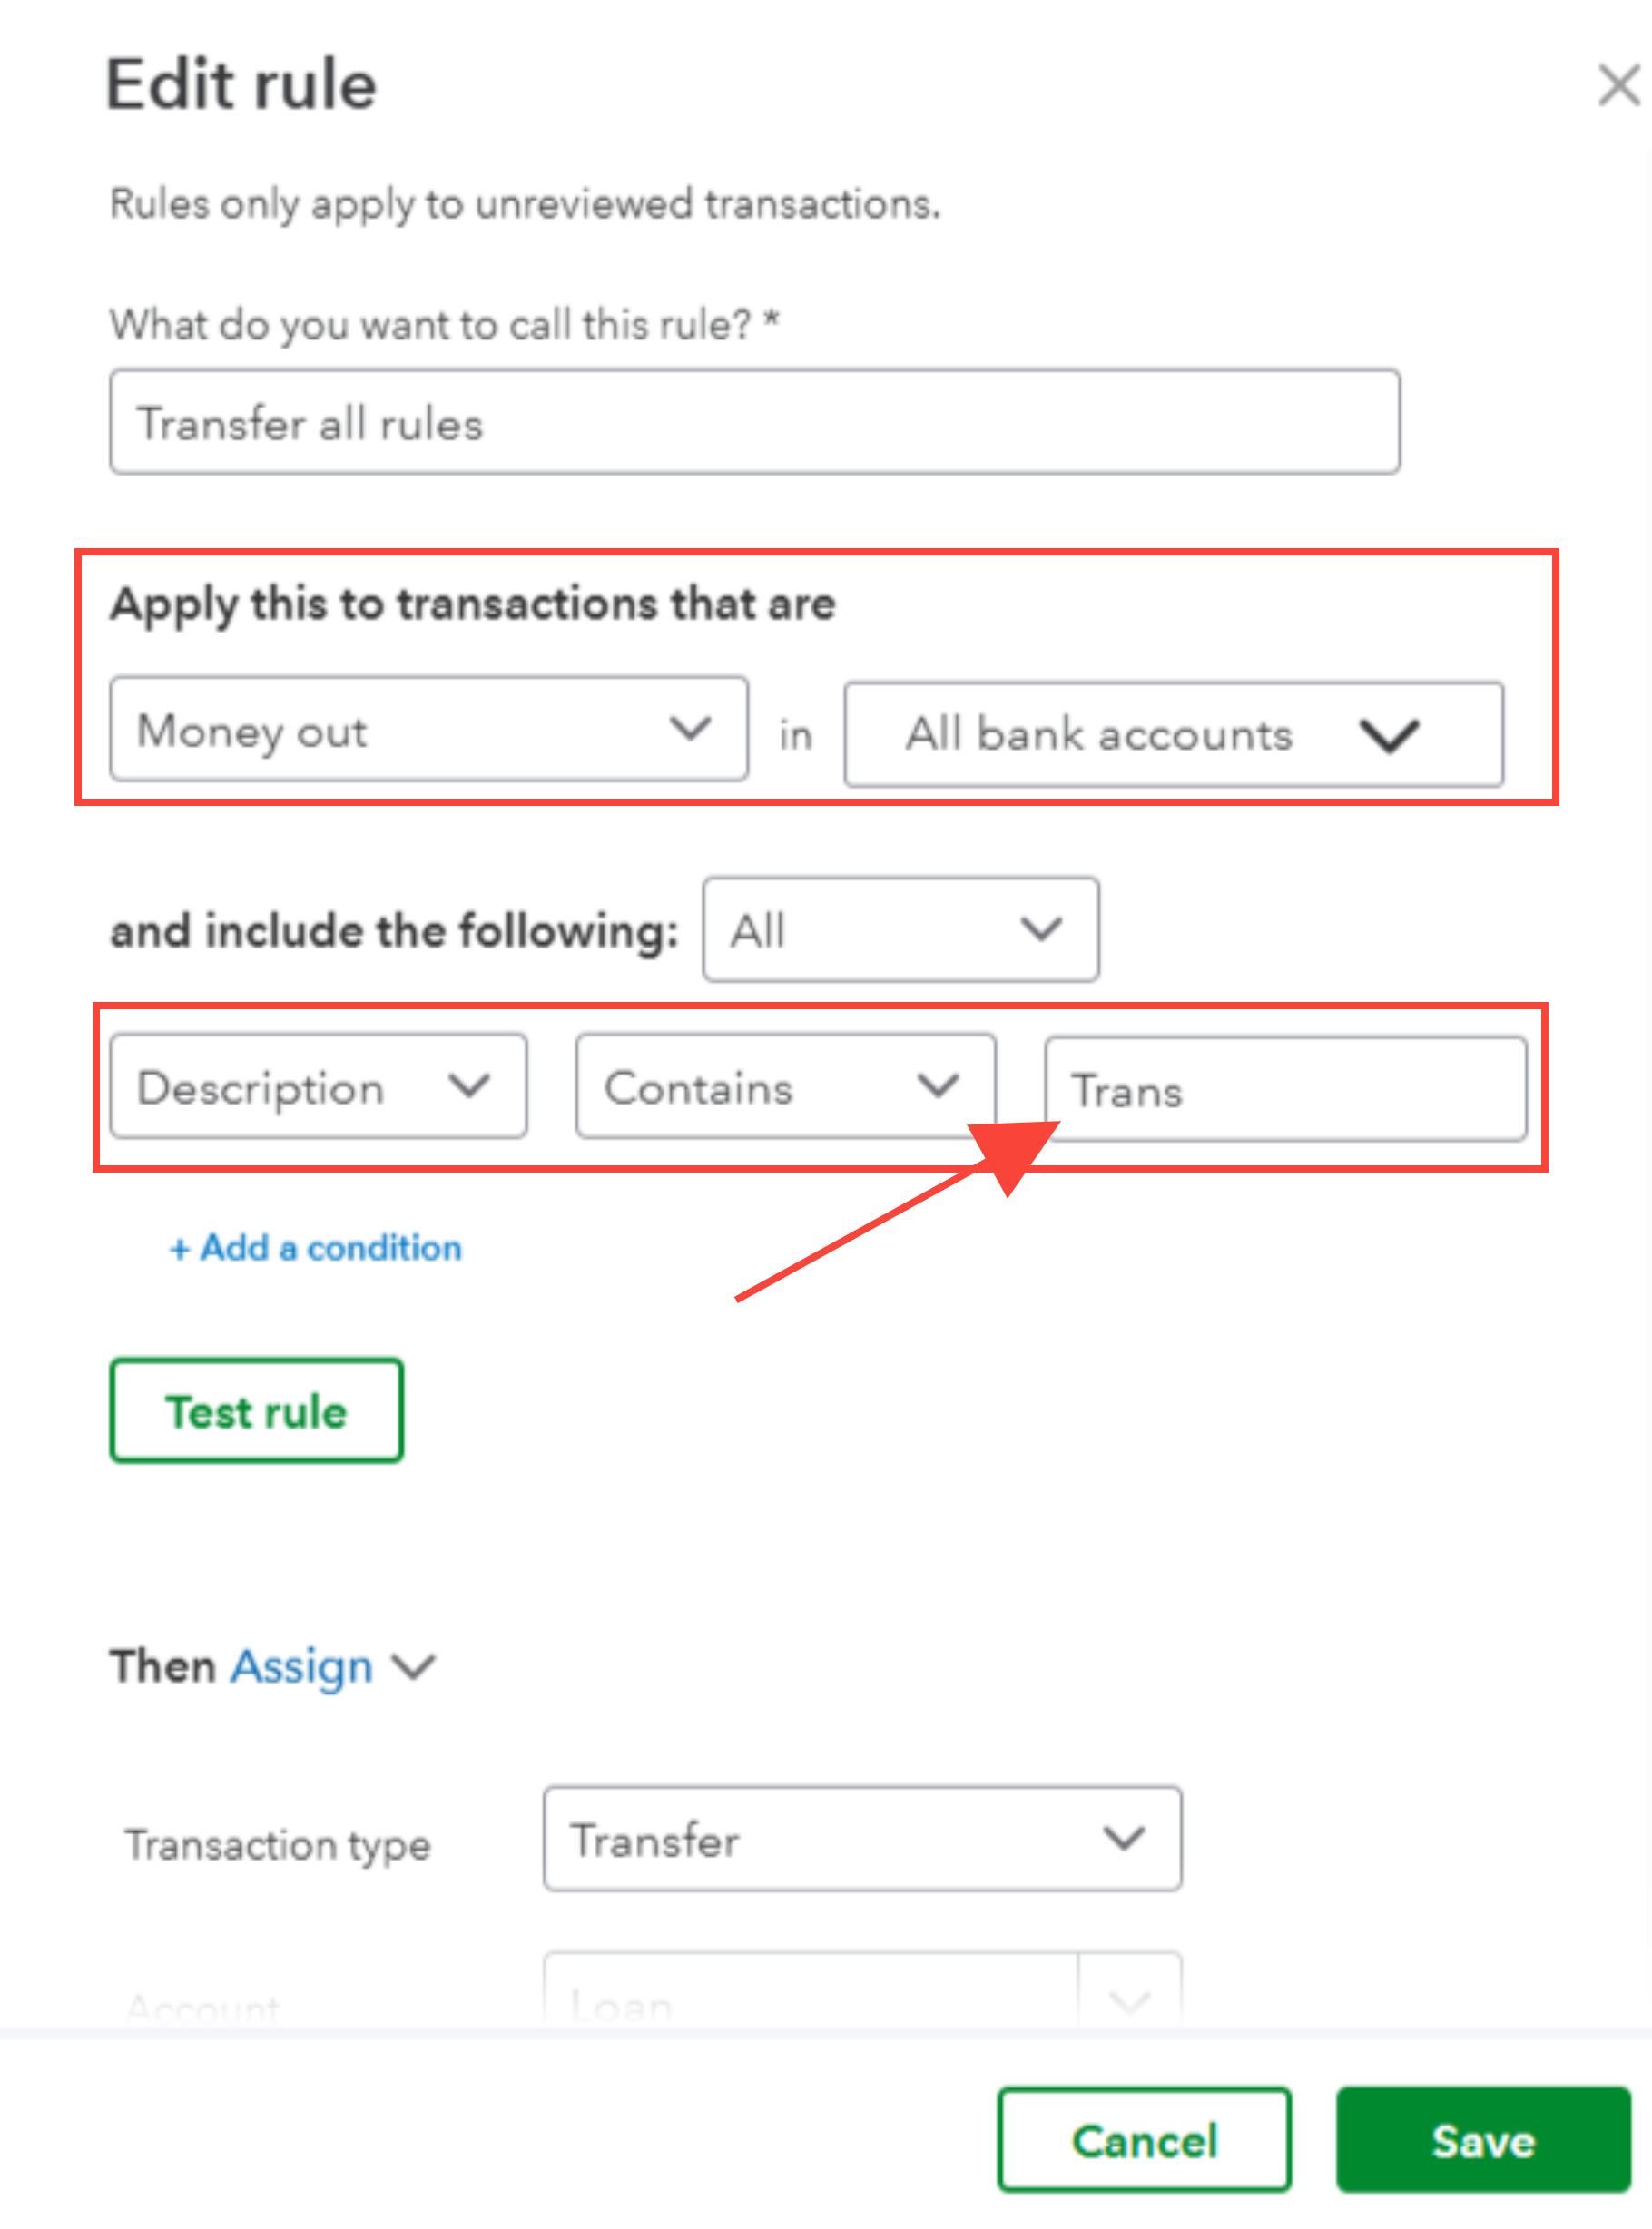Click the 'Edit rule' heading
The height and width of the screenshot is (2229, 1652).
pyautogui.click(x=241, y=85)
